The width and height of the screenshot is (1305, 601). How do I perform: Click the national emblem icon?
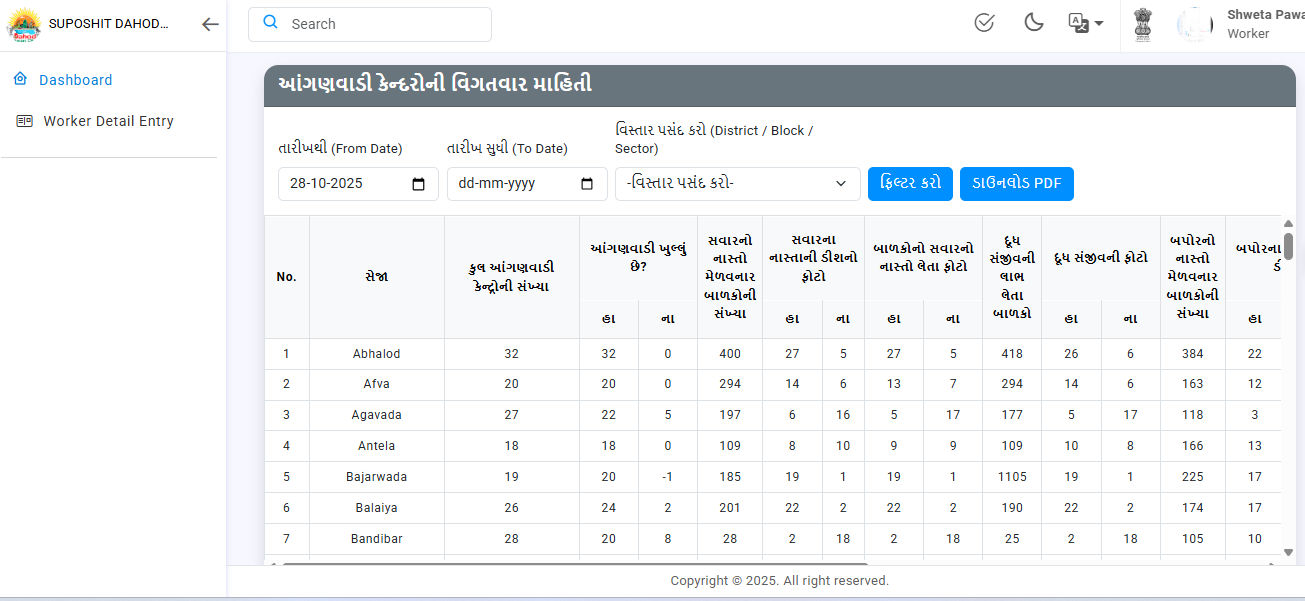(x=1143, y=24)
